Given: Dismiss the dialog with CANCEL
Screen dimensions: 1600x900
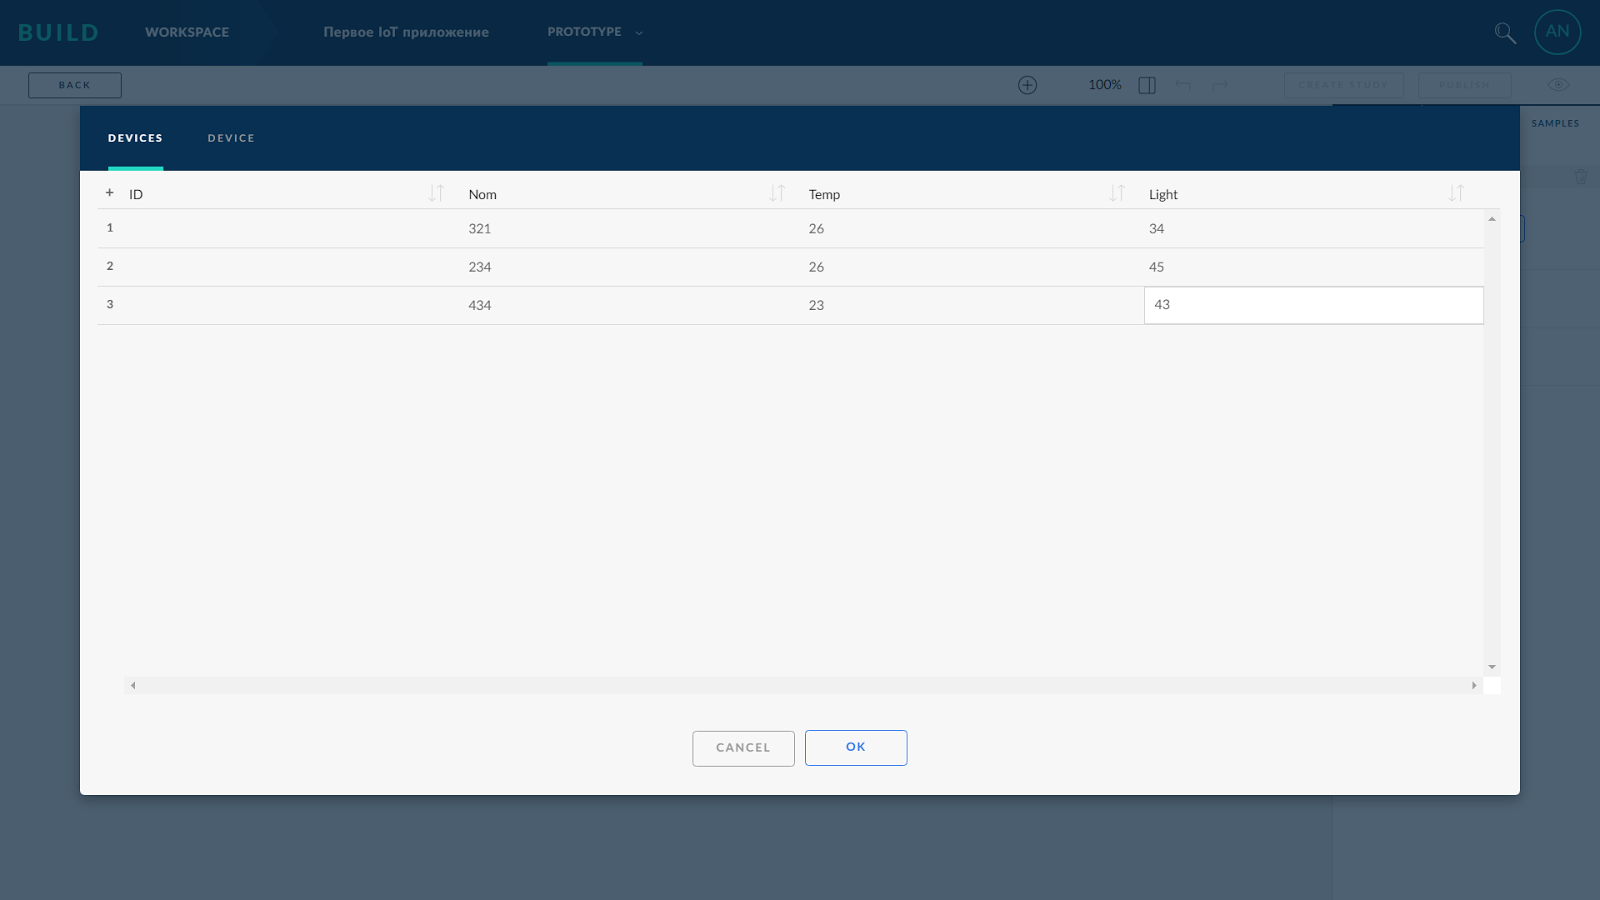Looking at the screenshot, I should tap(743, 747).
